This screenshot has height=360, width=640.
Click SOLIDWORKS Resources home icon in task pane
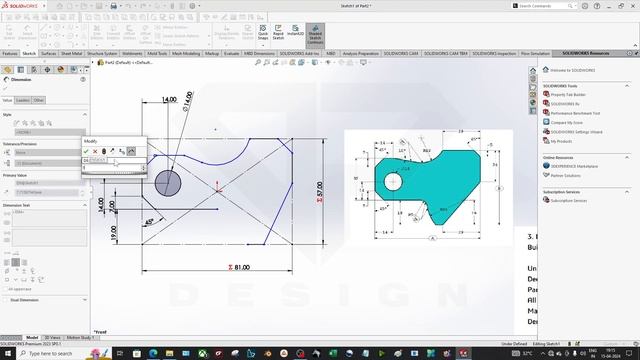(x=533, y=70)
